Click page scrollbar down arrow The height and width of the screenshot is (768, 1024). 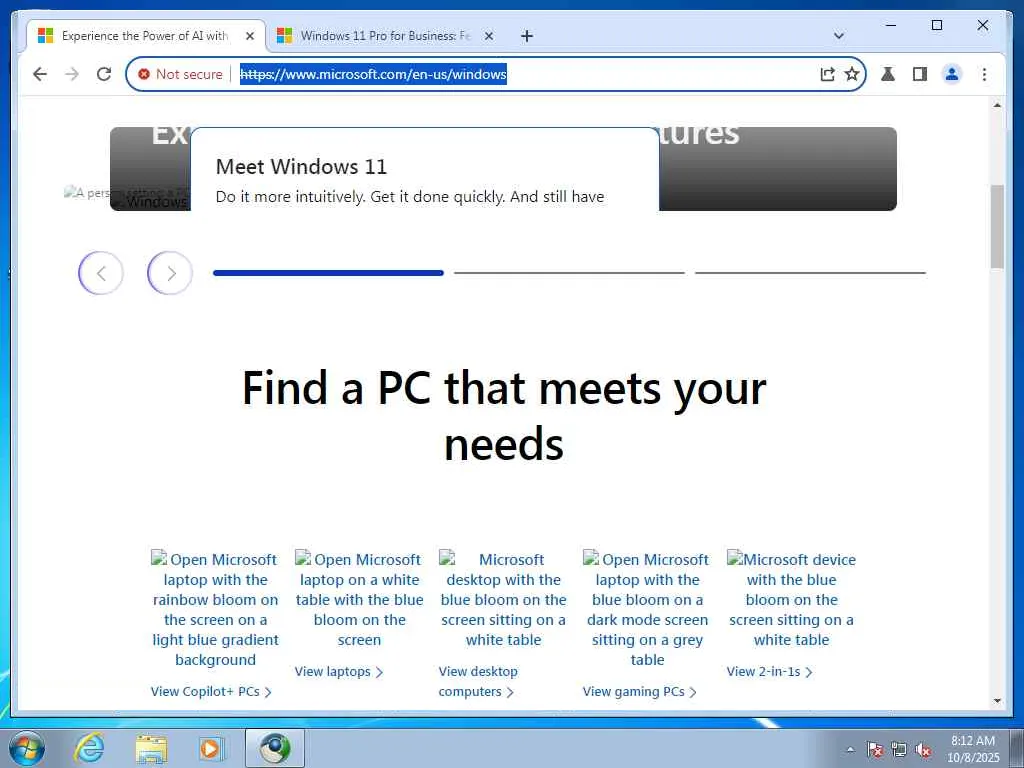(997, 701)
